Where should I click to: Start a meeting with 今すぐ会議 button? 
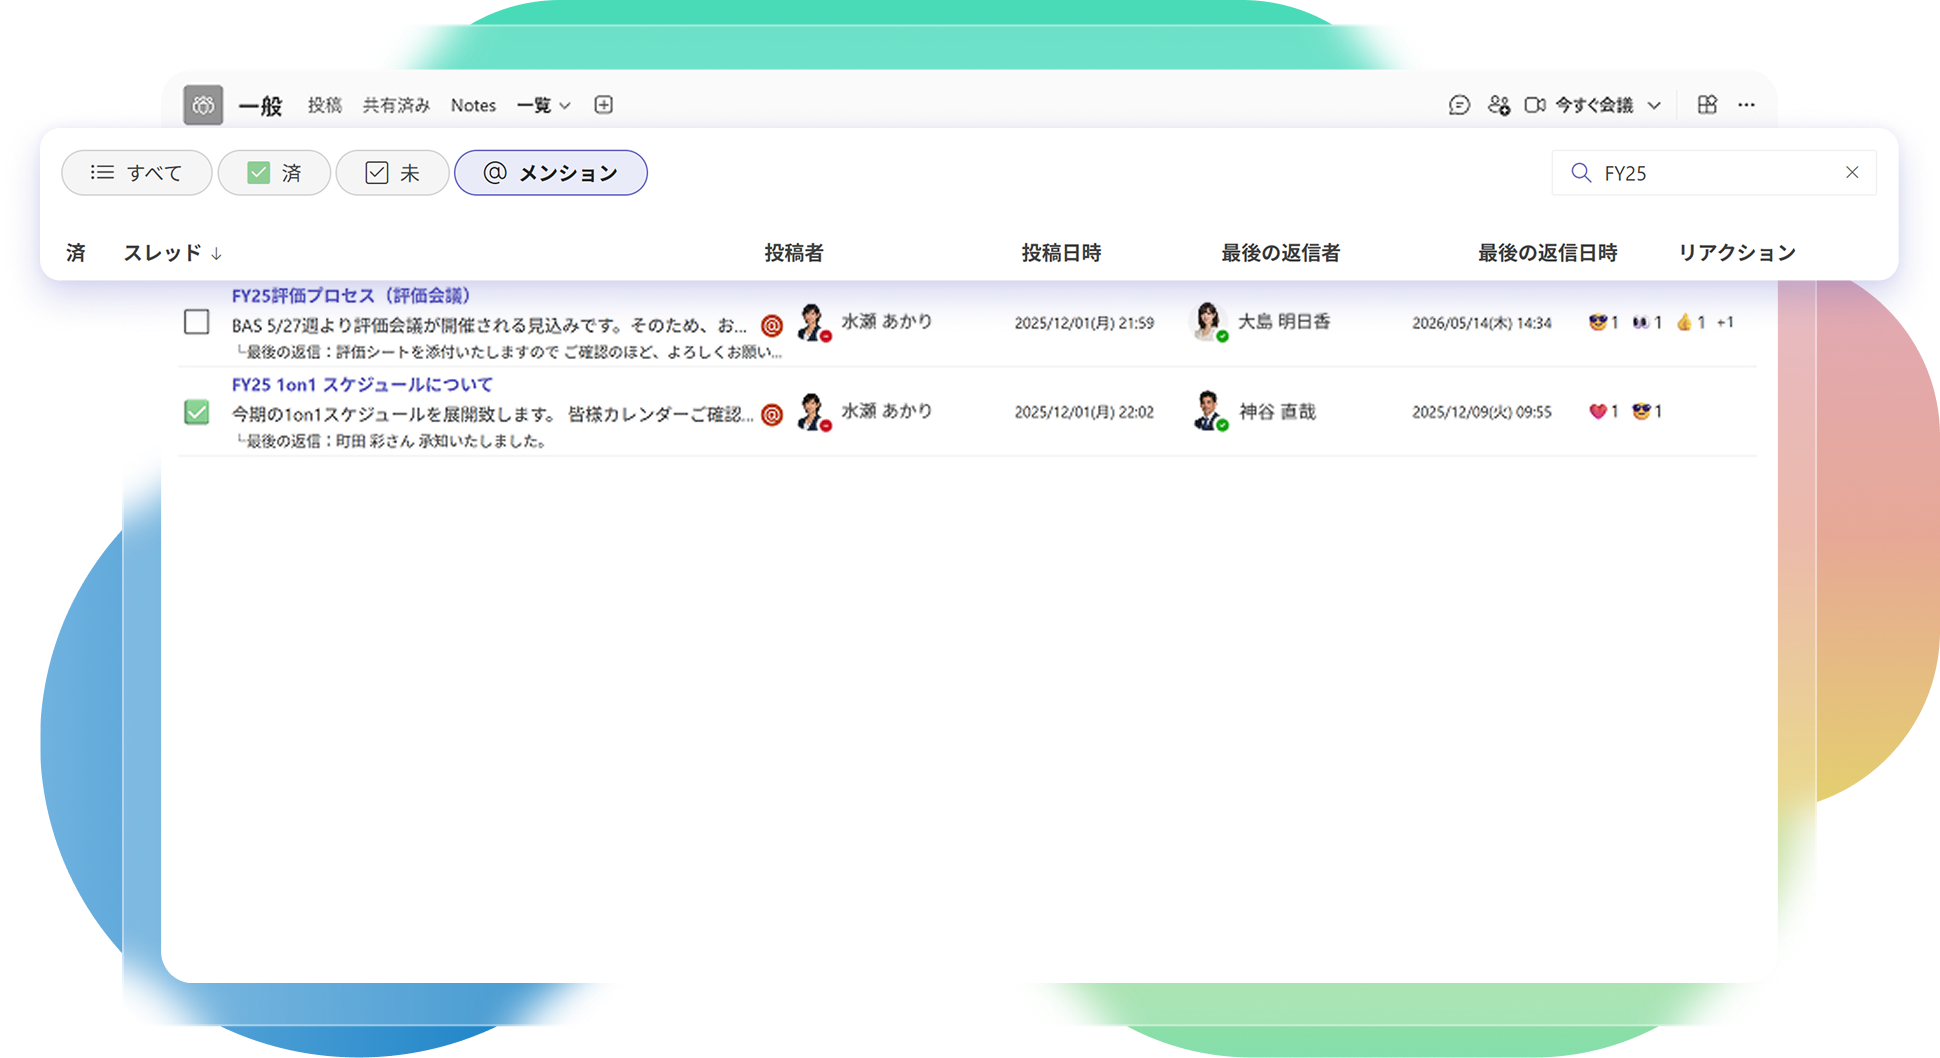(x=1593, y=105)
